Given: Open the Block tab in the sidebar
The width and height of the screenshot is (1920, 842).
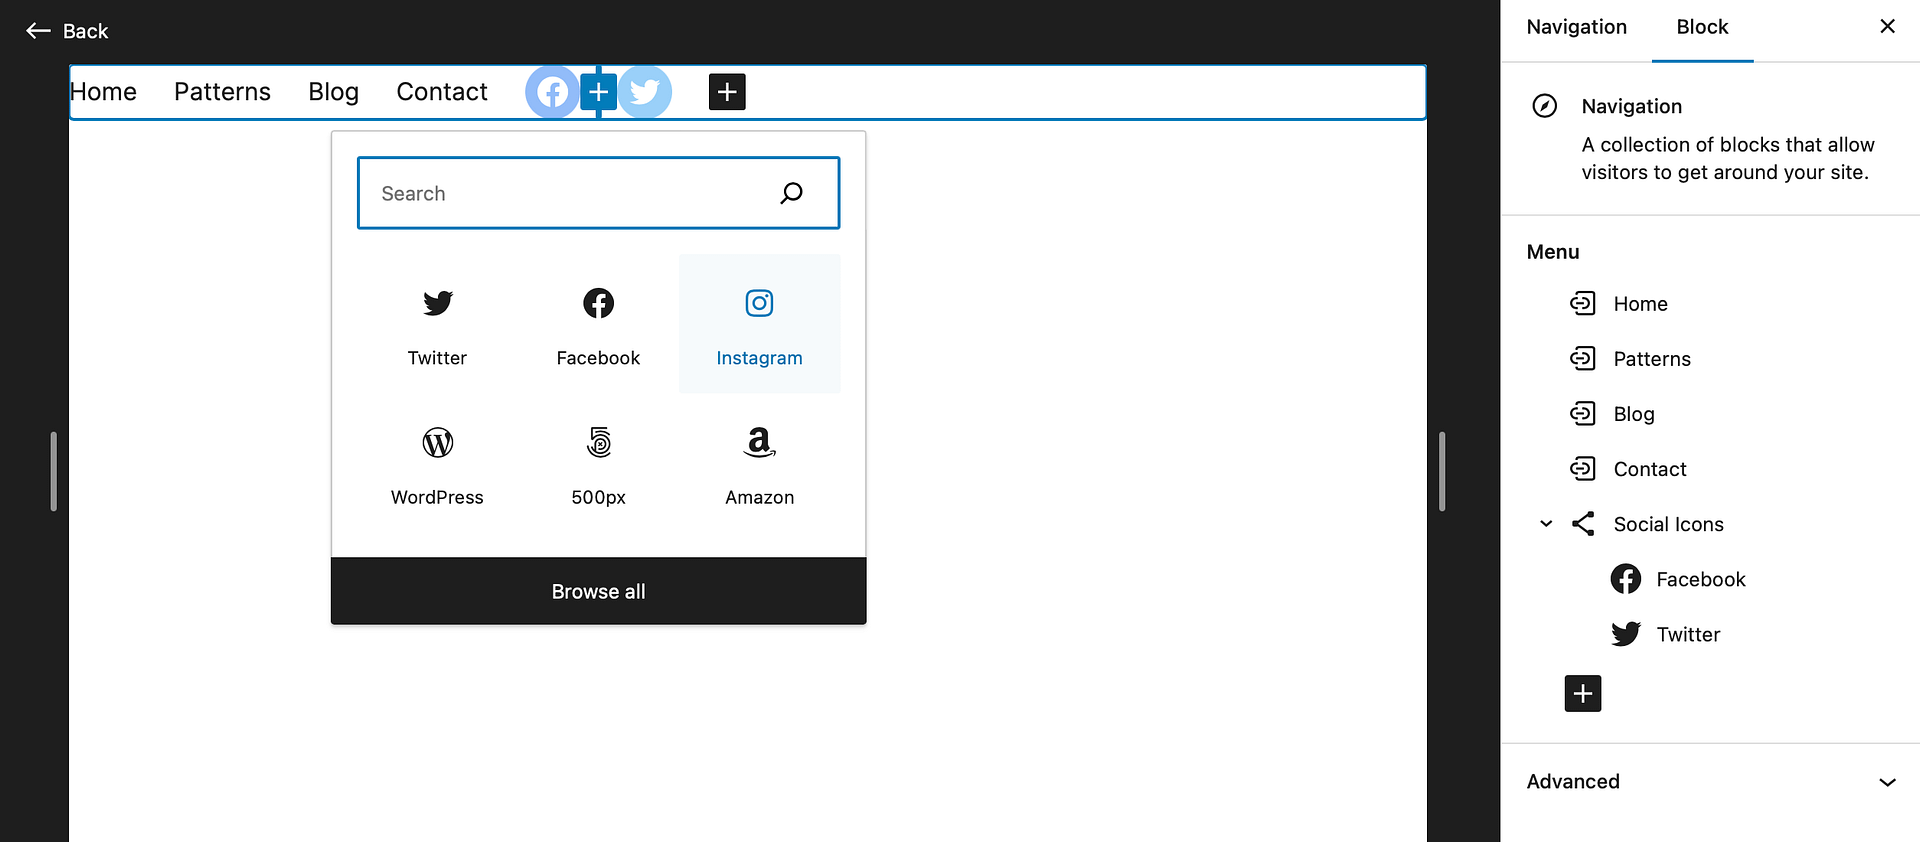Looking at the screenshot, I should coord(1702,28).
